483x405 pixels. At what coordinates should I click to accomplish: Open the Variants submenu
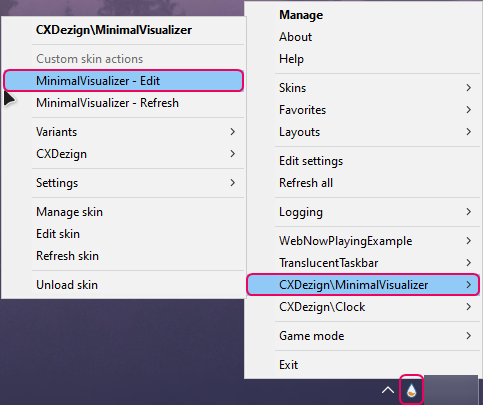click(124, 132)
